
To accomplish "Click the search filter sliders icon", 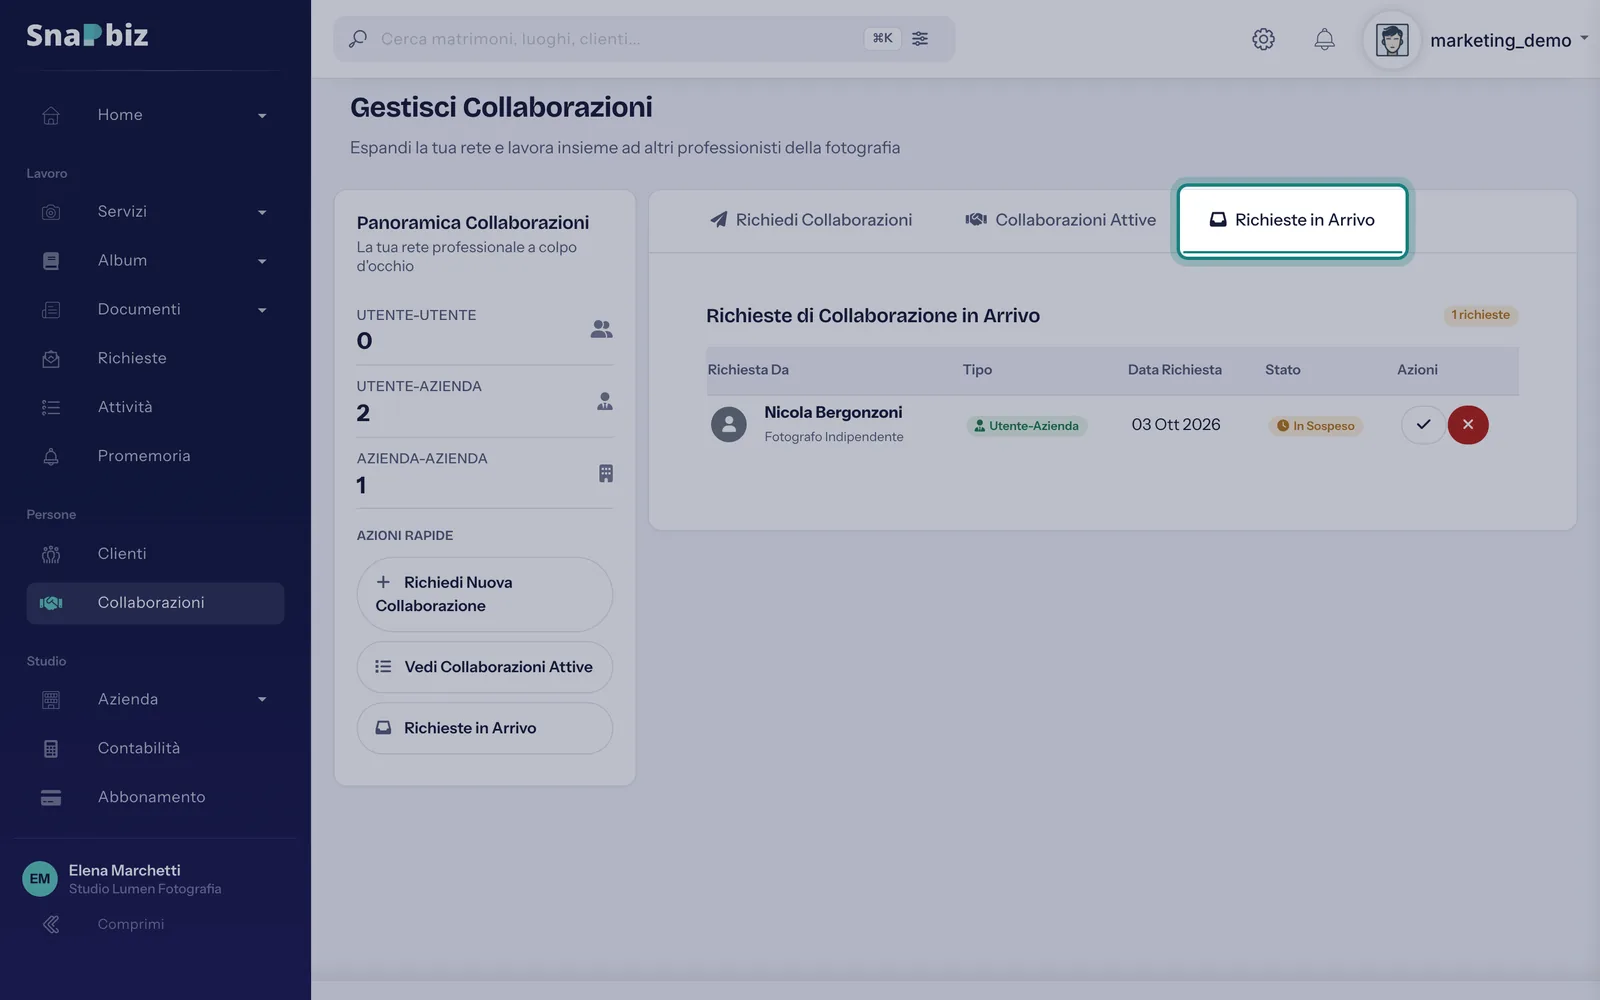I will coord(920,39).
